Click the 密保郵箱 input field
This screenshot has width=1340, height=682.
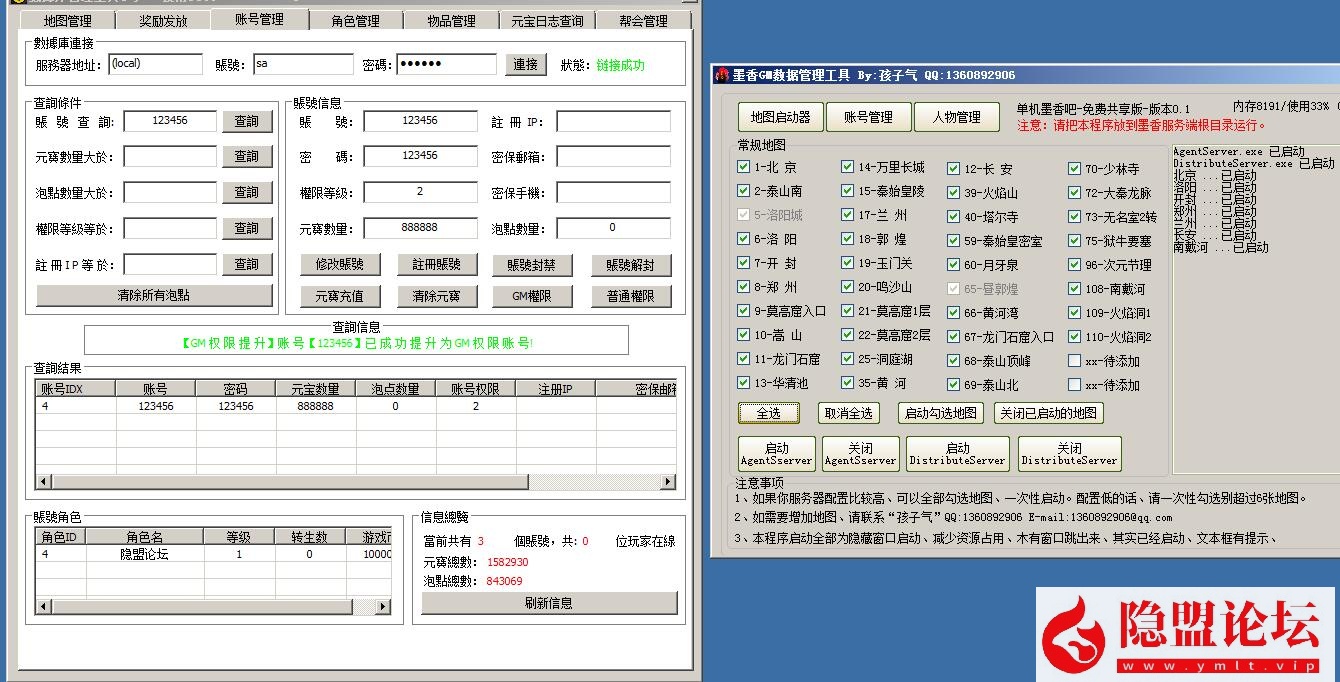pyautogui.click(x=613, y=157)
